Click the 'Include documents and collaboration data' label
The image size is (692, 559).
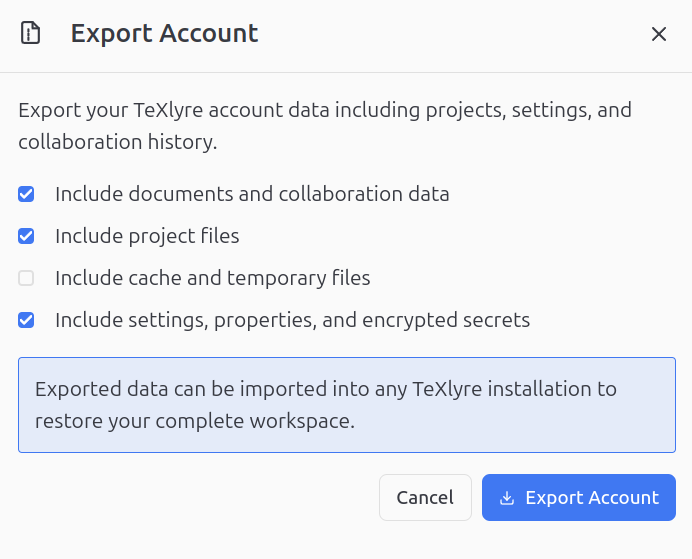(x=252, y=194)
